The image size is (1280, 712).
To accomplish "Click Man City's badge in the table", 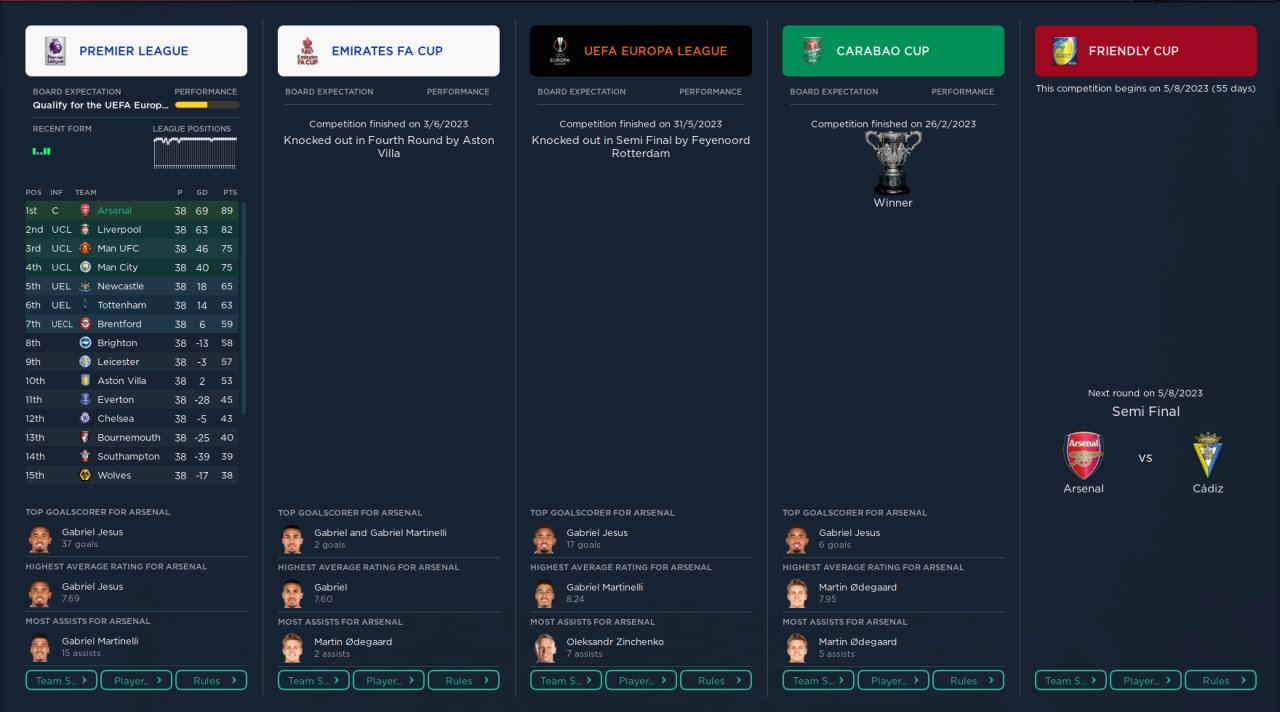I will (85, 268).
